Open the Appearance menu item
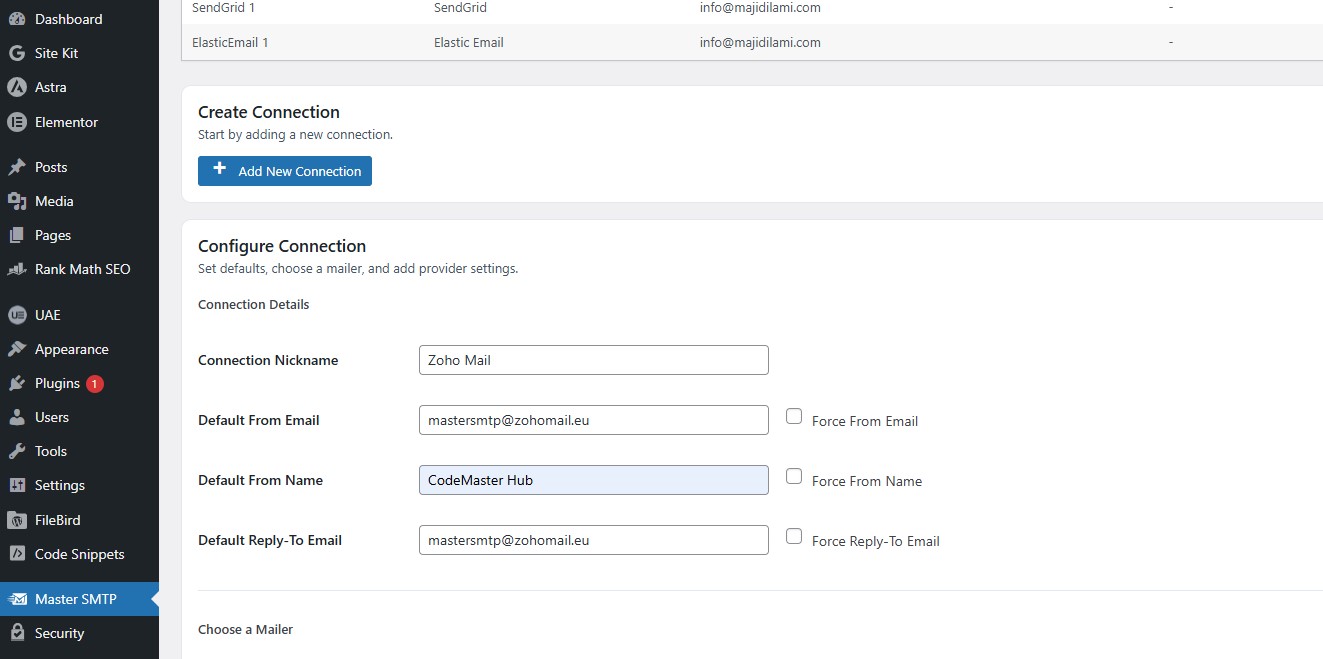 point(71,349)
